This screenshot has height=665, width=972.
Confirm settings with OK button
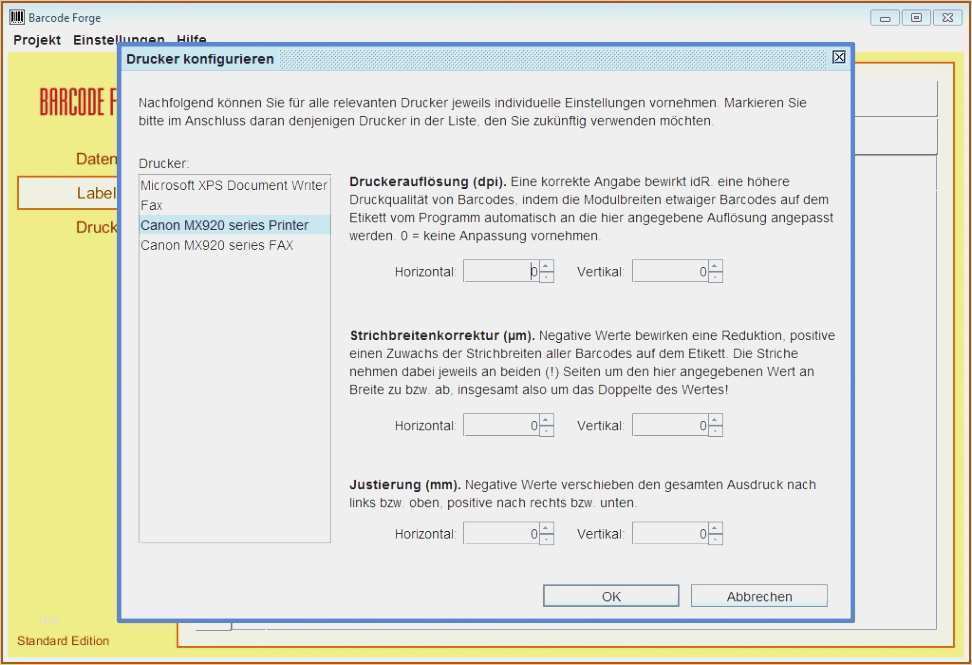point(611,596)
